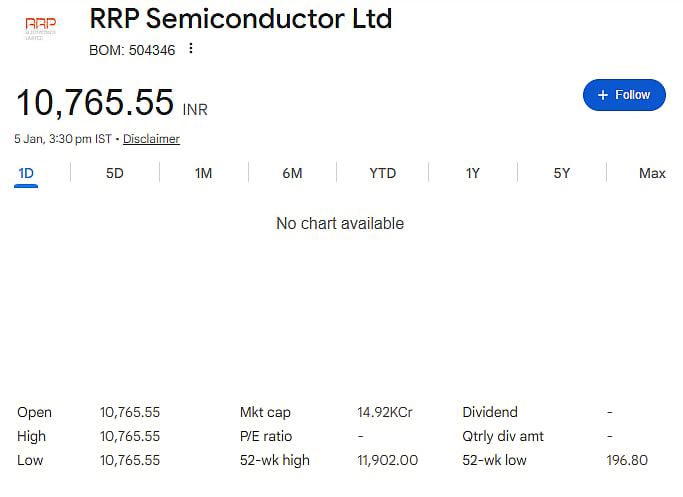Switch to the YTD chart view
This screenshot has width=683, height=497.
pos(382,173)
